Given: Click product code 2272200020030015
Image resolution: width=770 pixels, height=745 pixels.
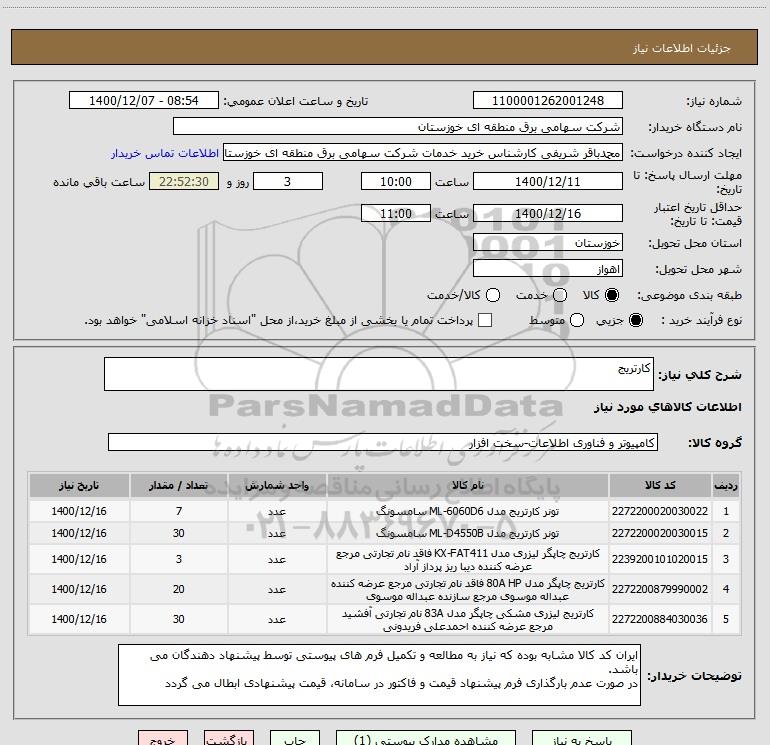Looking at the screenshot, I should click(x=660, y=533).
